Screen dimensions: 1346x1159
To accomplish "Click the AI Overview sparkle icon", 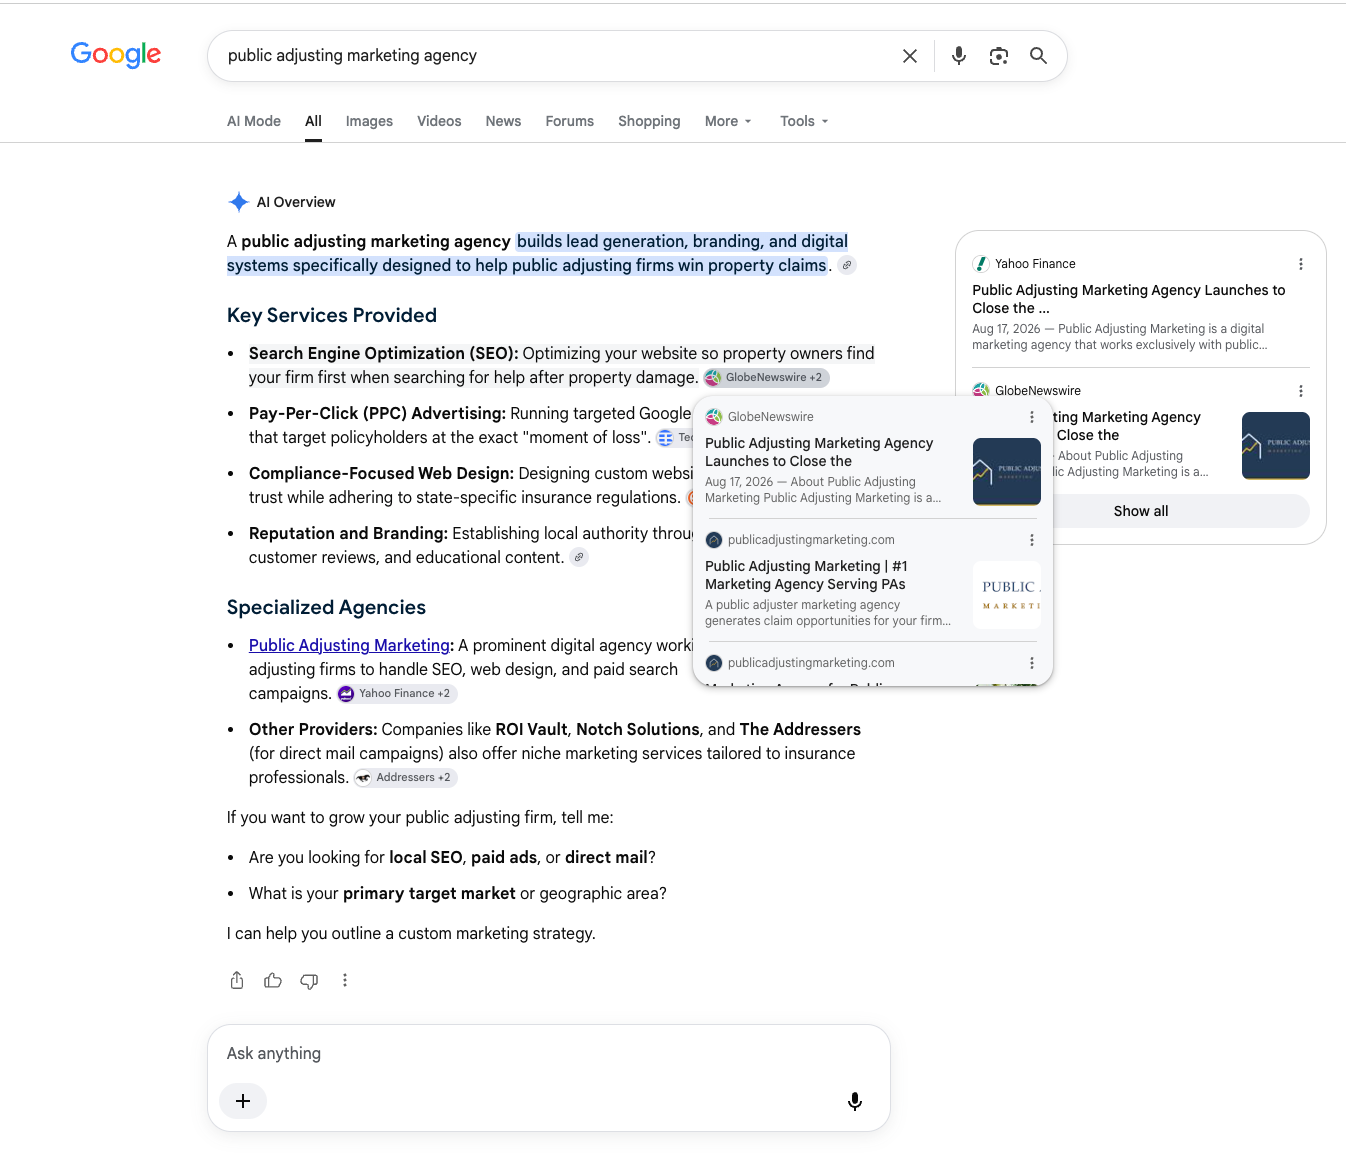I will [x=238, y=202].
